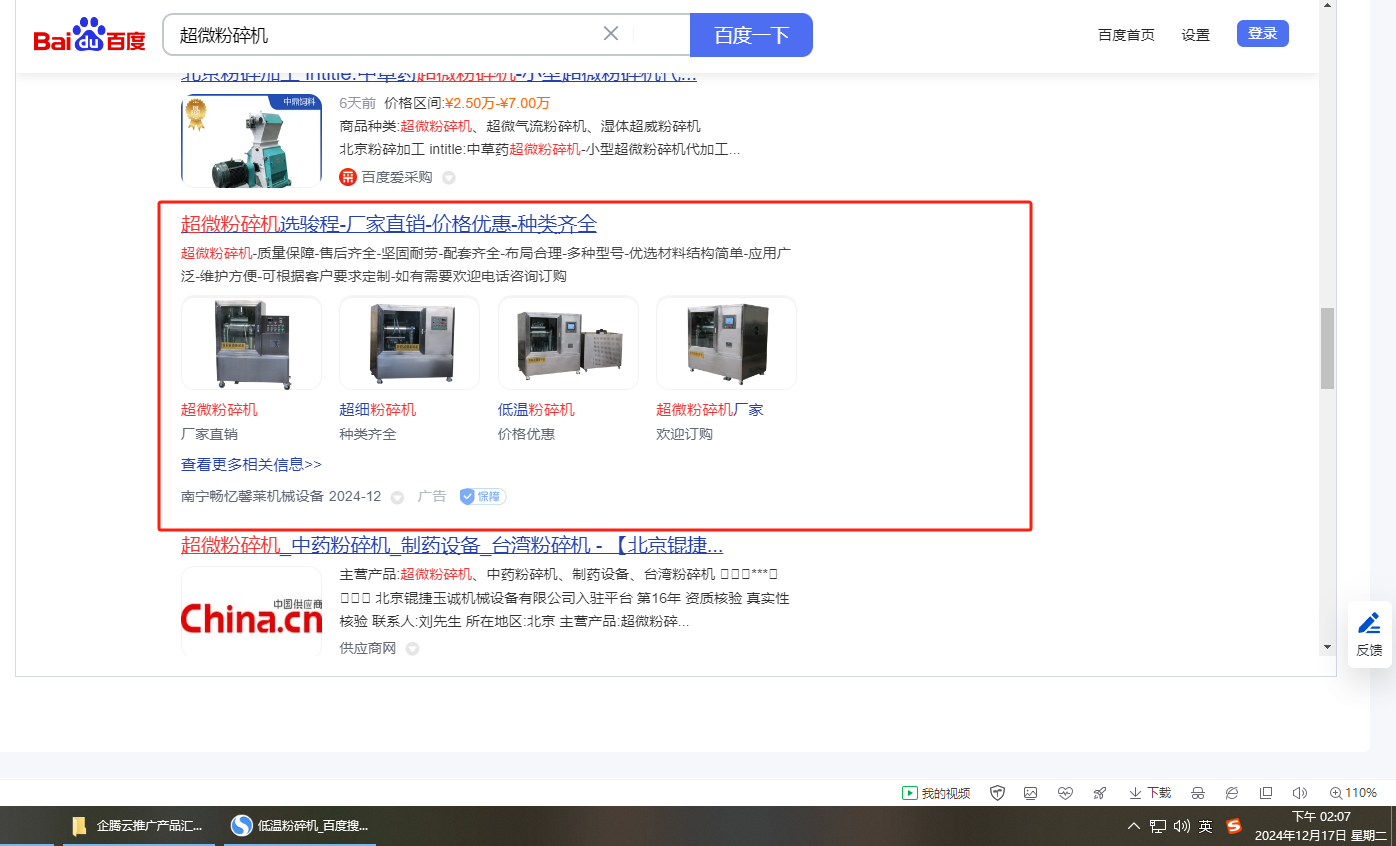Image resolution: width=1396 pixels, height=846 pixels.
Task: Click the scrollbar up arrow
Action: [x=1327, y=6]
